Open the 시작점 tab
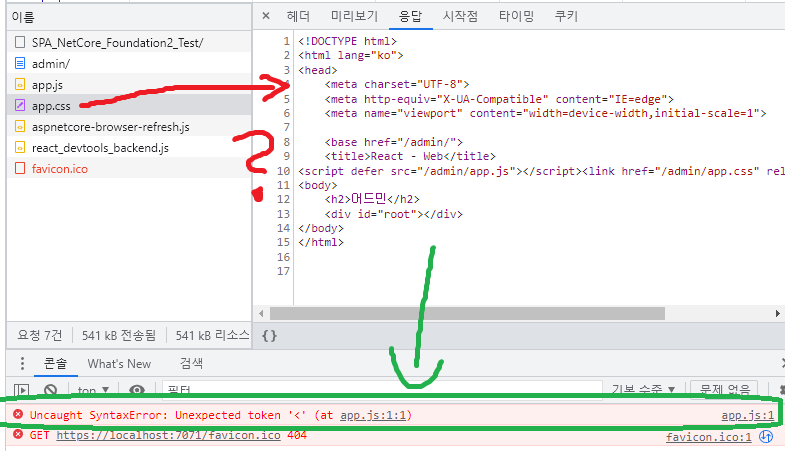The height and width of the screenshot is (451, 785). tap(460, 16)
